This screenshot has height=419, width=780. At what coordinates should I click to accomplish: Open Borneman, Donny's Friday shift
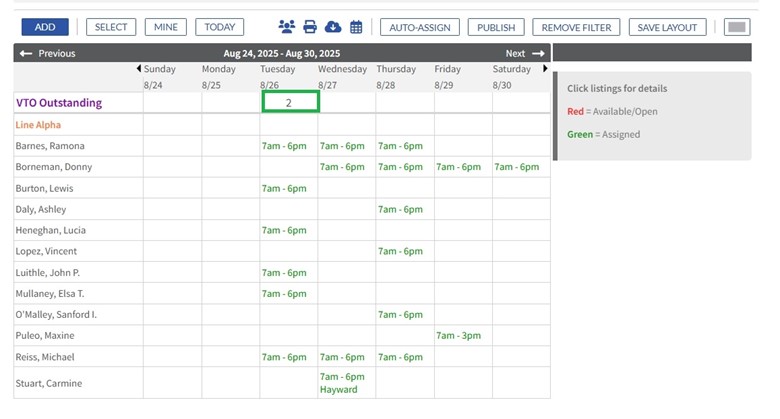coord(459,167)
